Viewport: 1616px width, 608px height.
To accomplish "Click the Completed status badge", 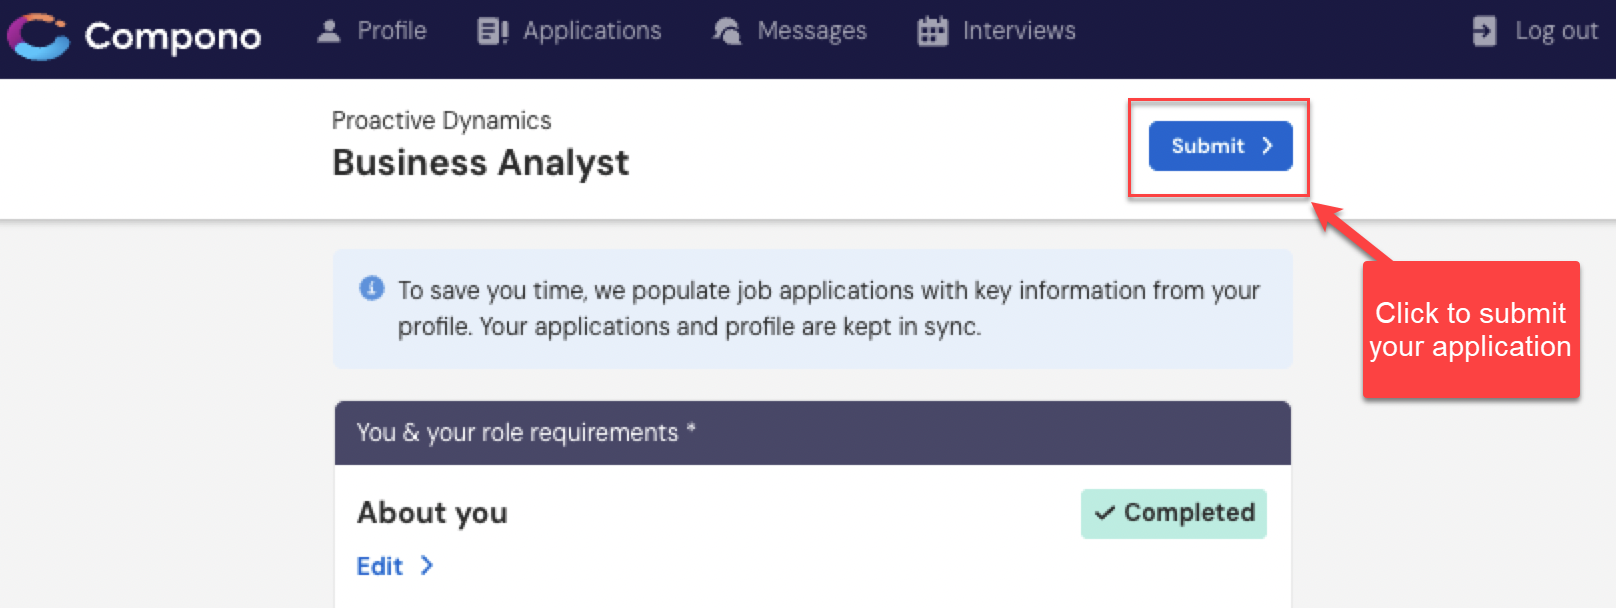I will (1174, 513).
